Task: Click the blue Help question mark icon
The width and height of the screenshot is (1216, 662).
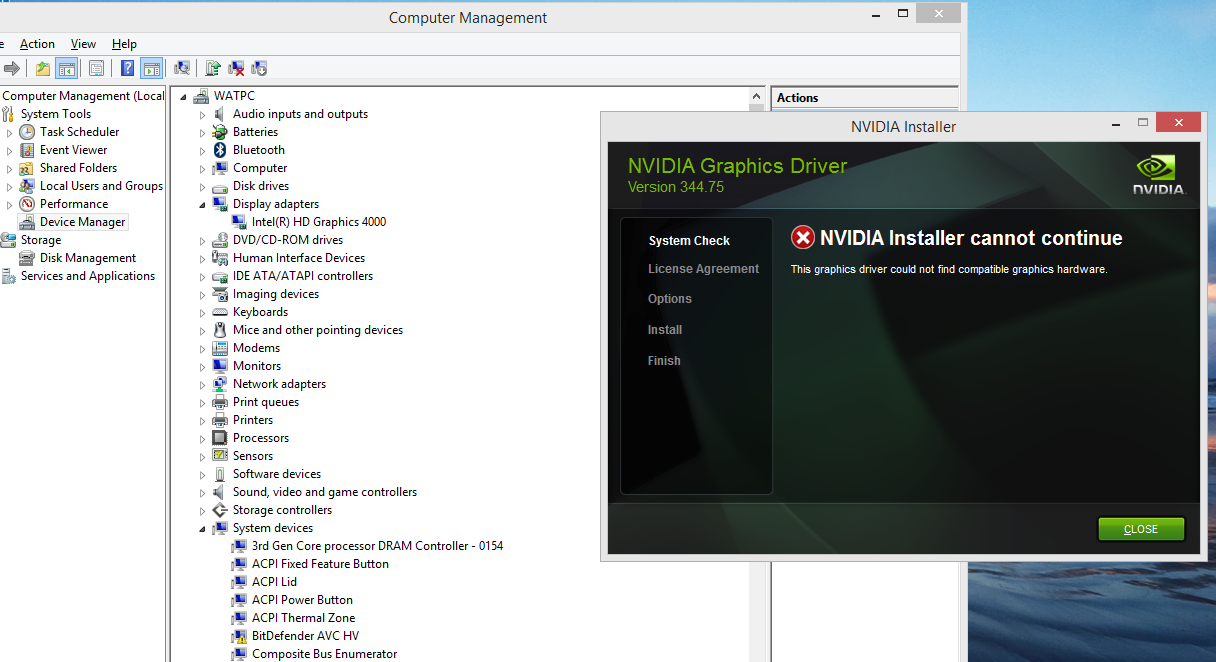Action: (128, 68)
